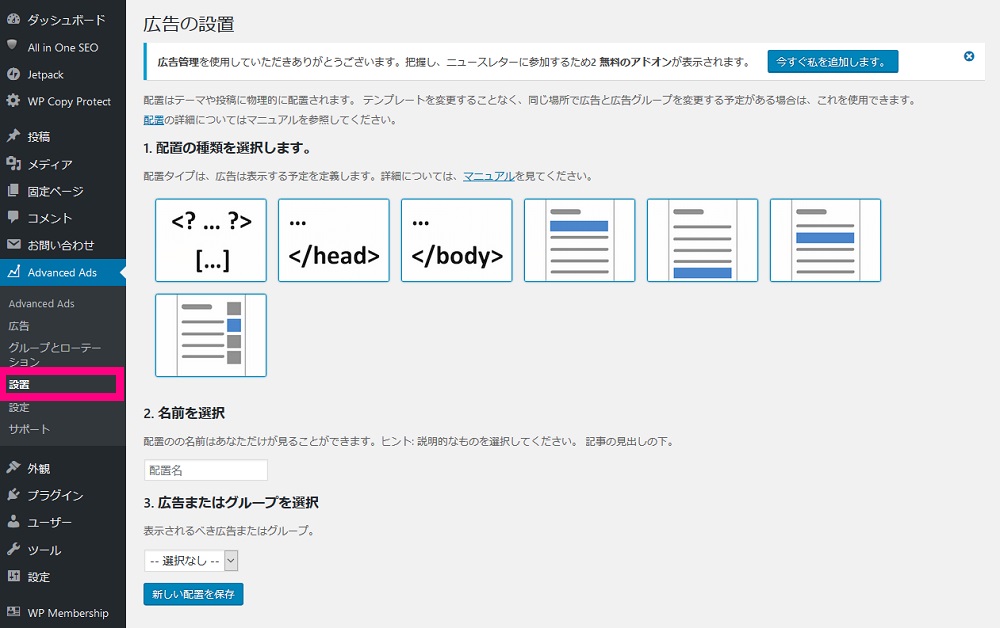Screen dimensions: 1000x628
Task: Open the マニュアル link under placement types
Action: pyautogui.click(x=489, y=176)
